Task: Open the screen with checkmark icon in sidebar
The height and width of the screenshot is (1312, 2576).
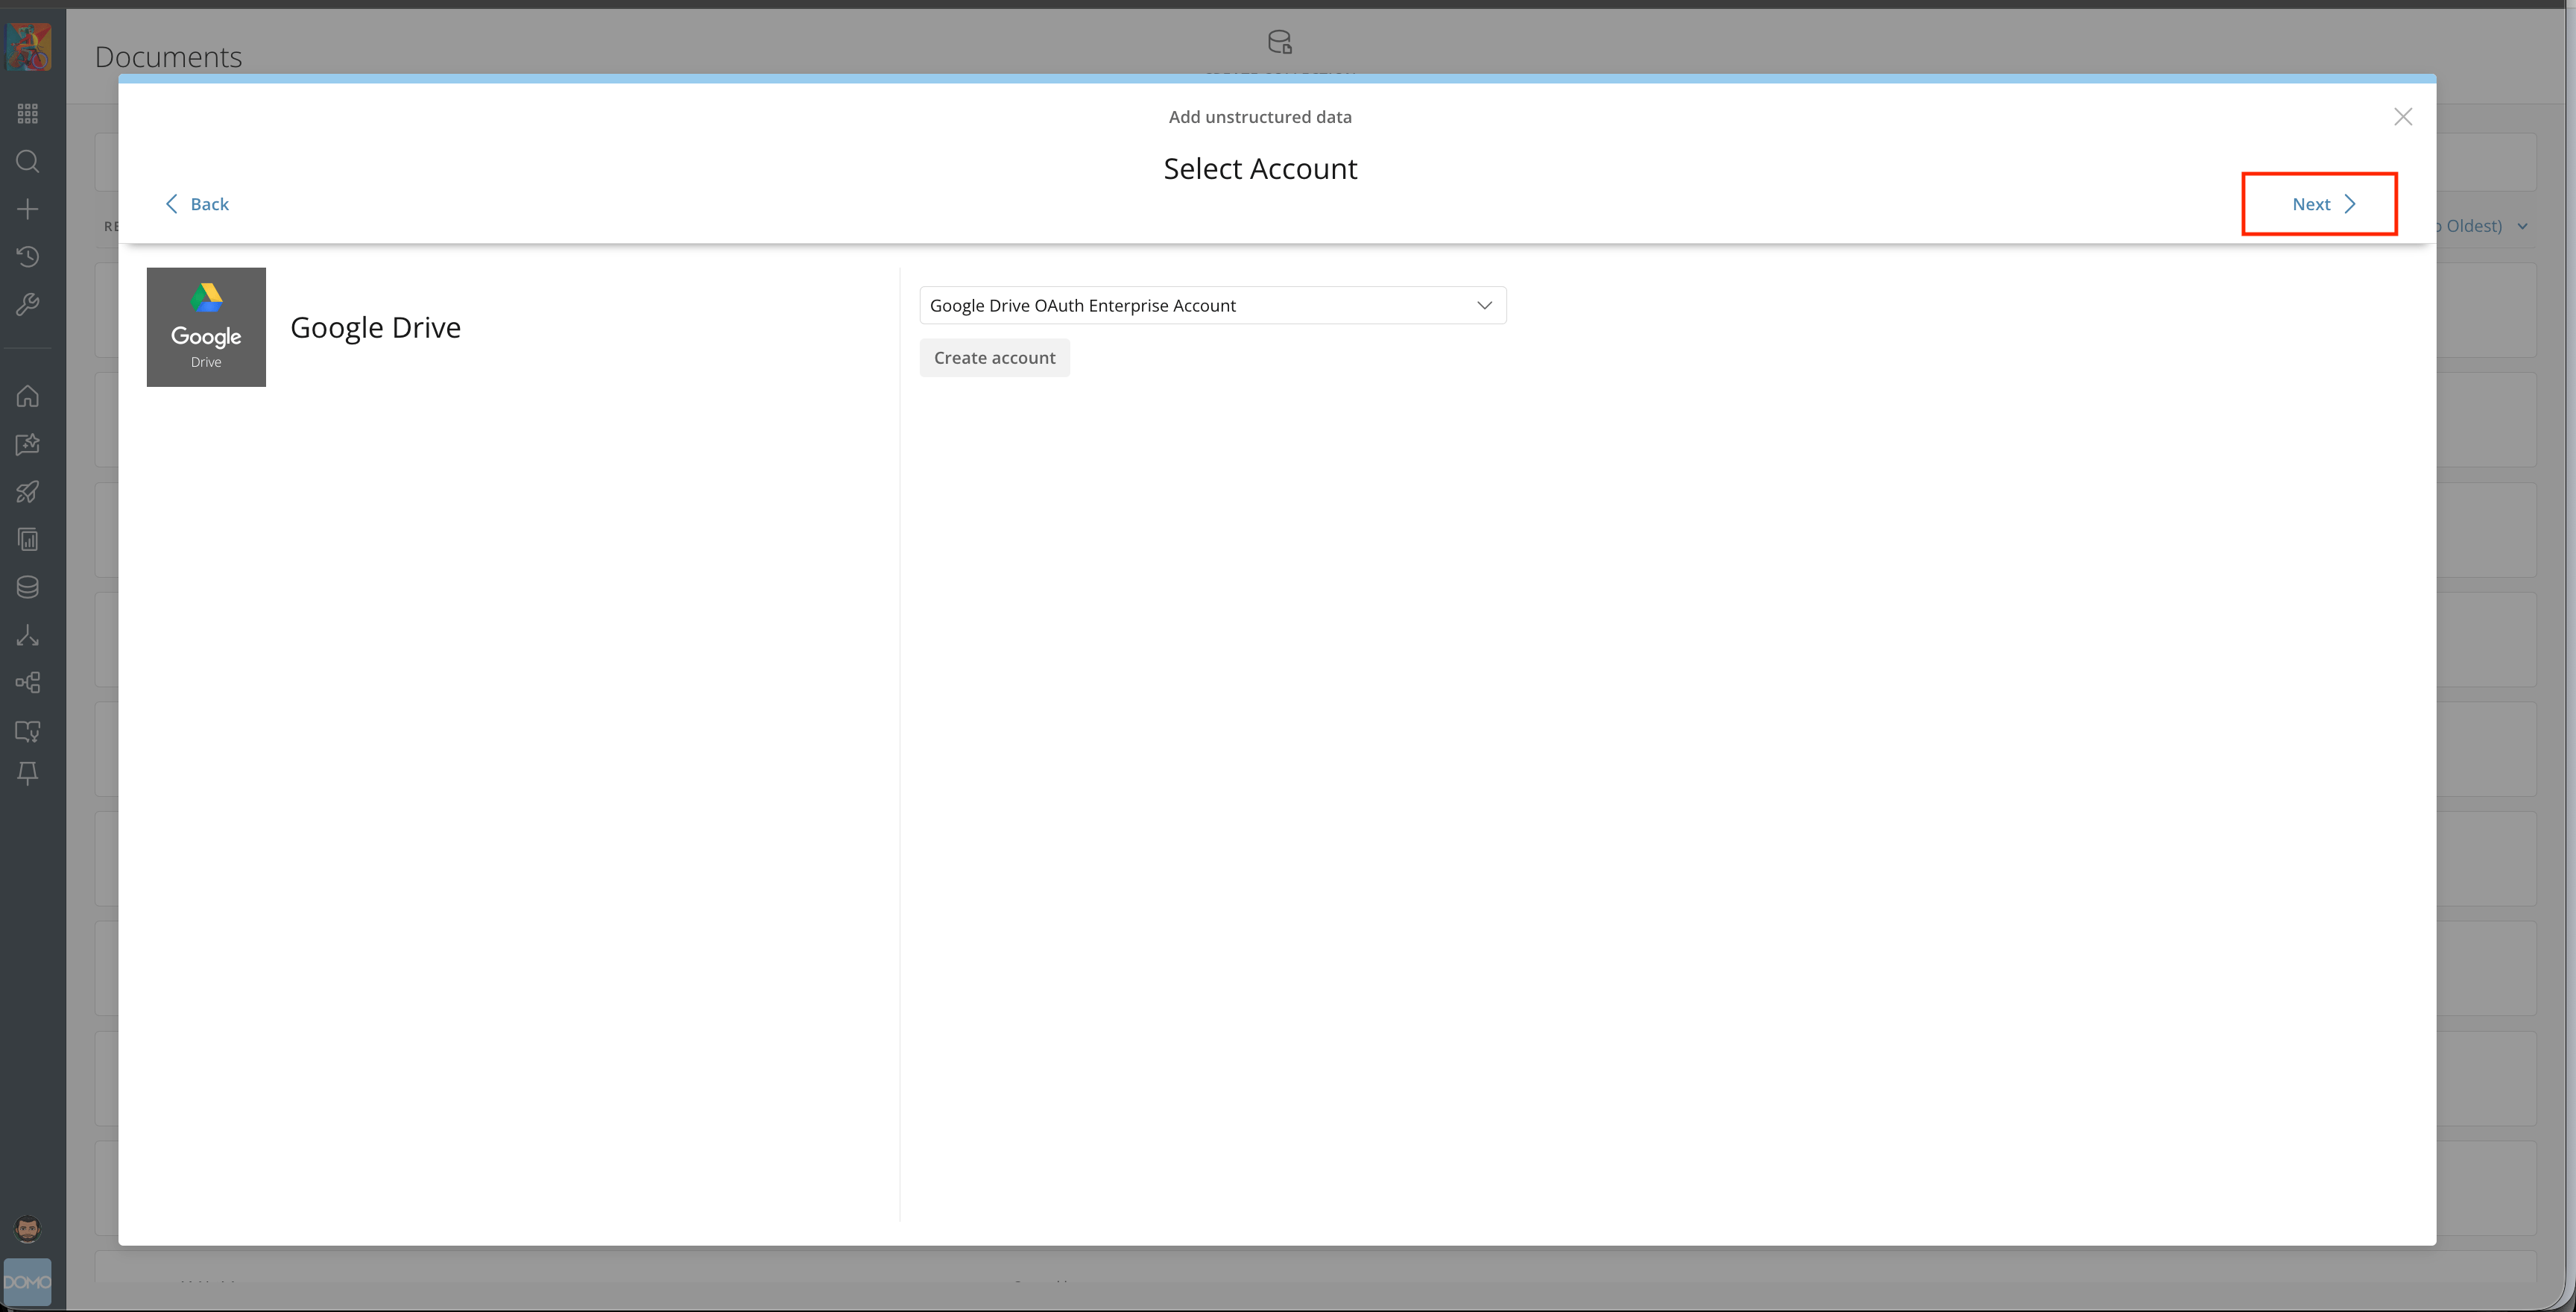Action: click(x=28, y=731)
